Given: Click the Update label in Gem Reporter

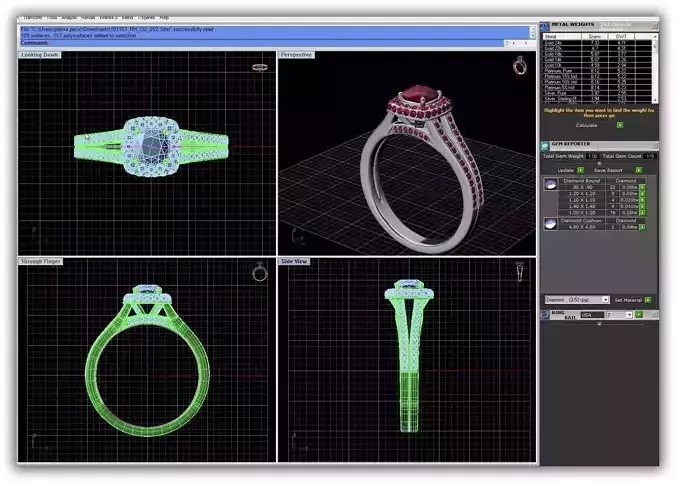Looking at the screenshot, I should (x=566, y=170).
